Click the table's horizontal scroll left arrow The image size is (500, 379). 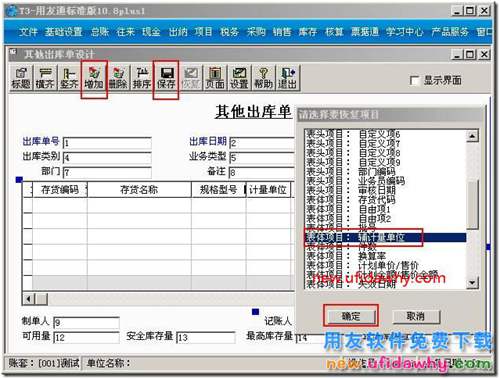tap(29, 299)
